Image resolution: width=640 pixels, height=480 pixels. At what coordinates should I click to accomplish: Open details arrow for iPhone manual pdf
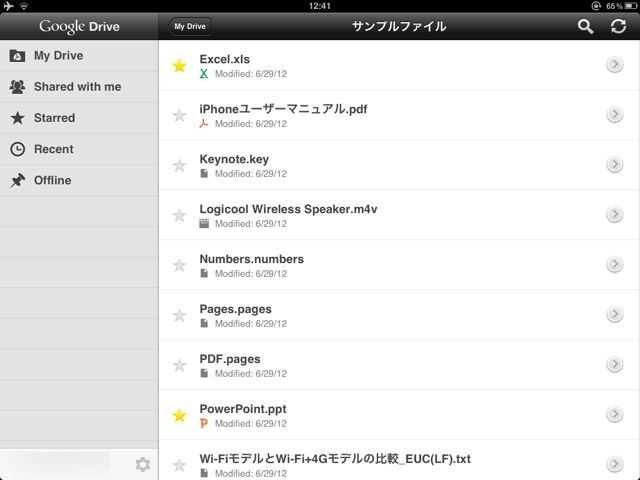[614, 114]
